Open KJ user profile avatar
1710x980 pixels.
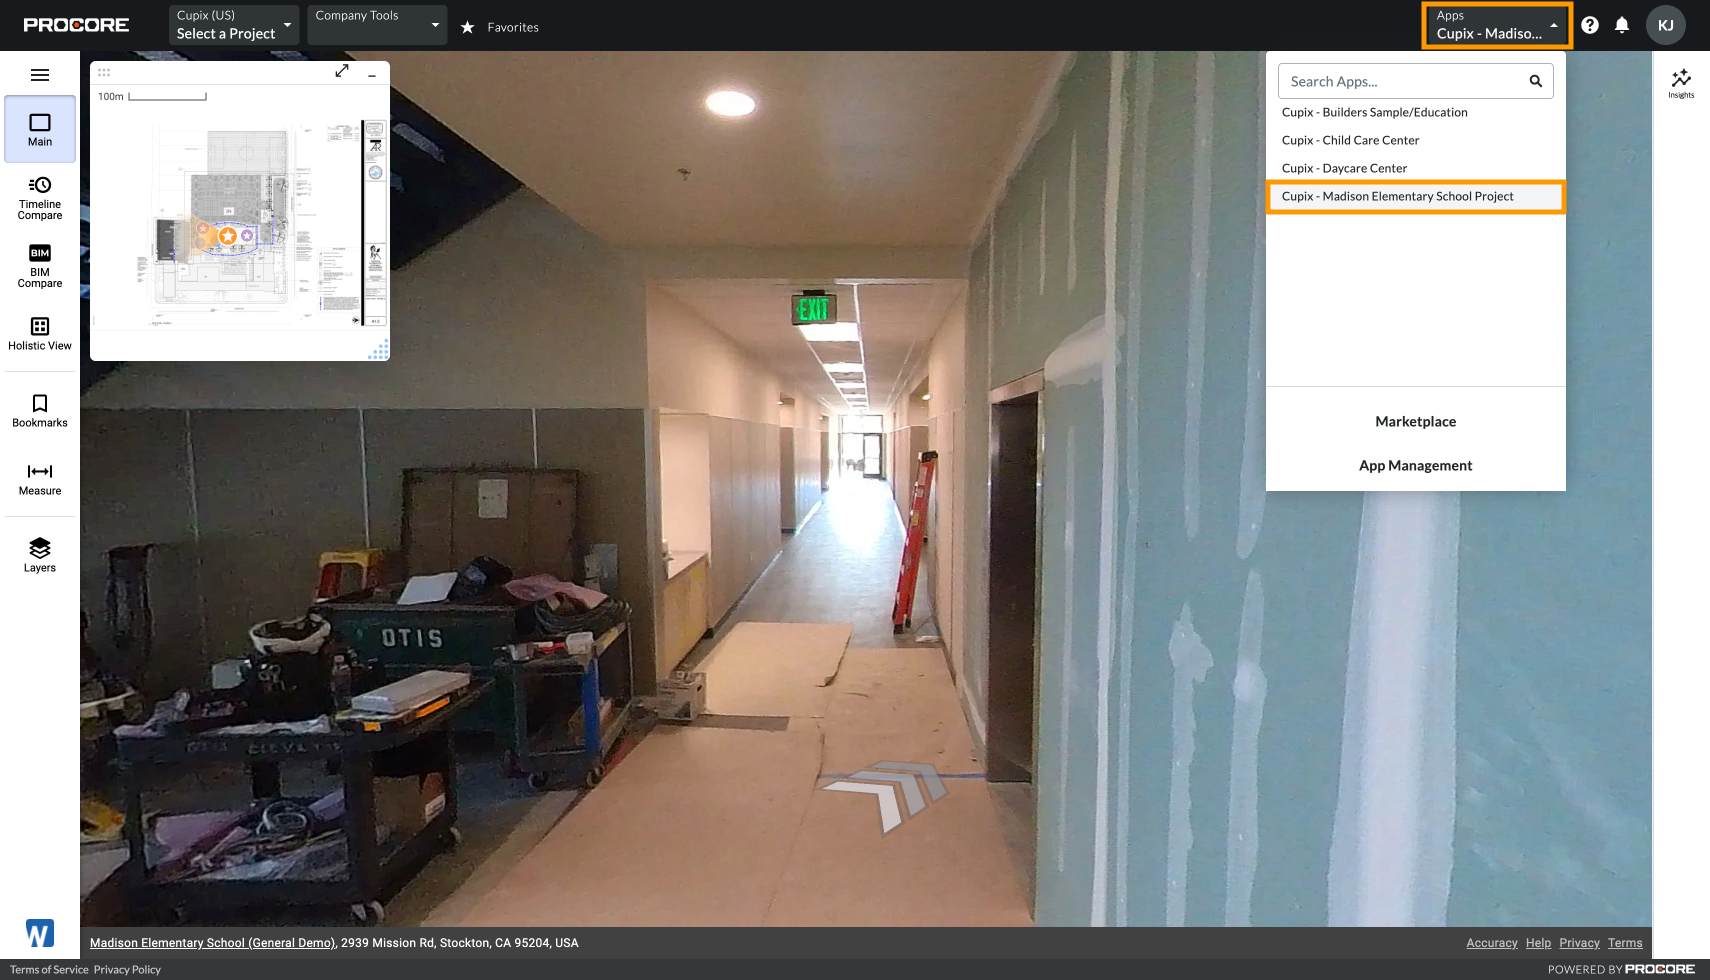click(x=1666, y=25)
